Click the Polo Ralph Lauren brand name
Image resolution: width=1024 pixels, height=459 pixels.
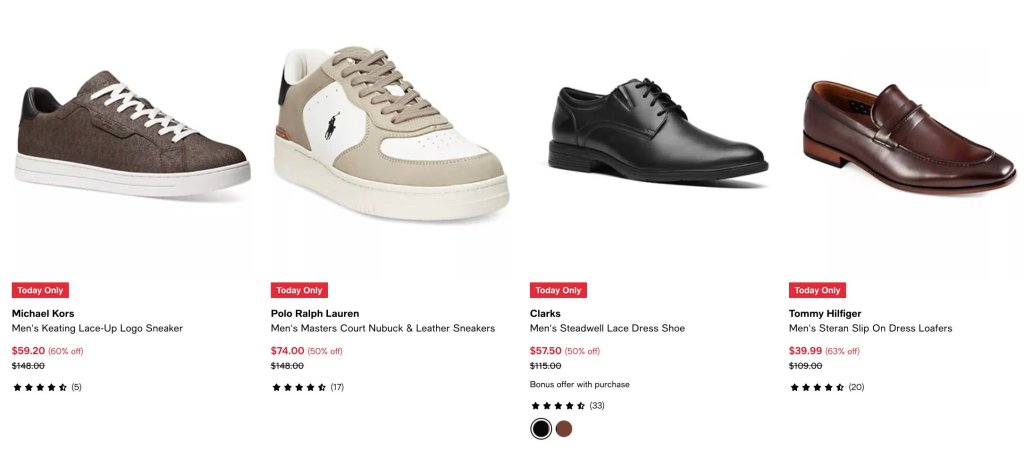coord(315,313)
